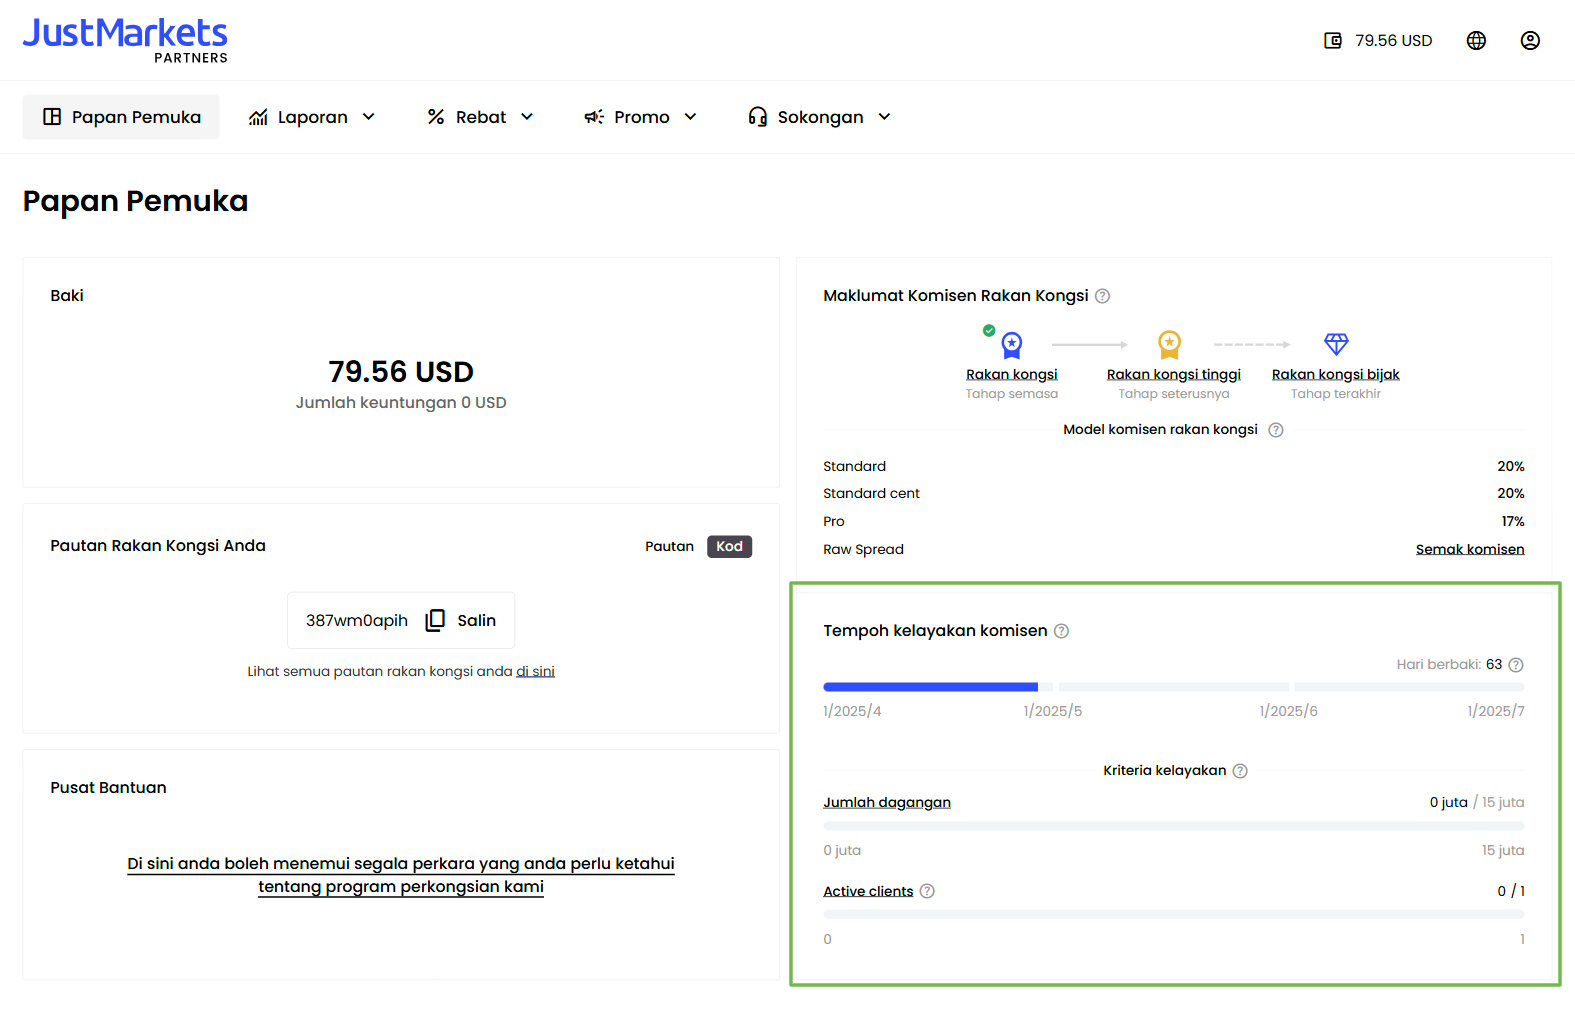This screenshot has width=1575, height=1012.
Task: Open the Rebat menu
Action: click(x=480, y=117)
